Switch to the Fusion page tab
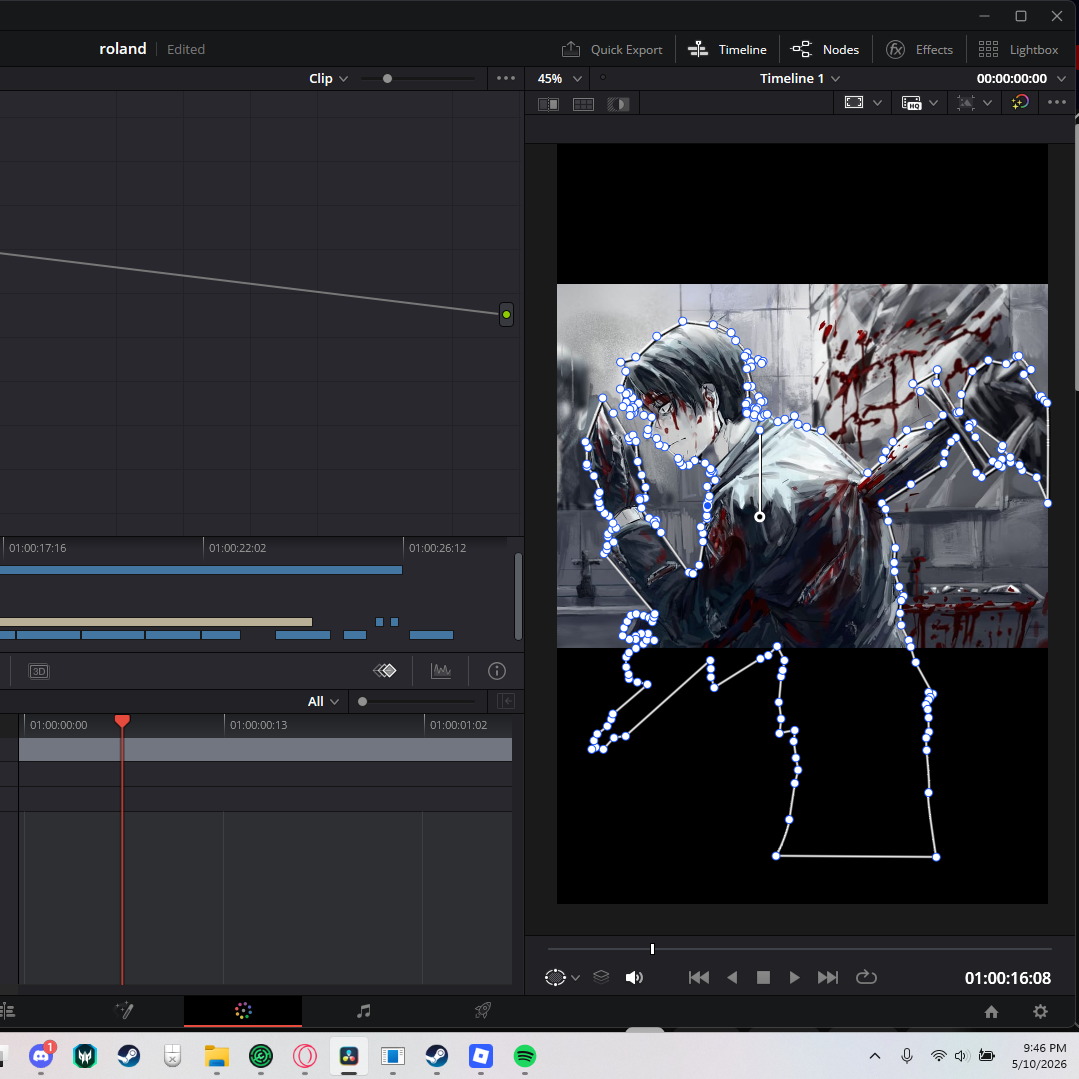Image resolution: width=1079 pixels, height=1079 pixels. tap(124, 1010)
